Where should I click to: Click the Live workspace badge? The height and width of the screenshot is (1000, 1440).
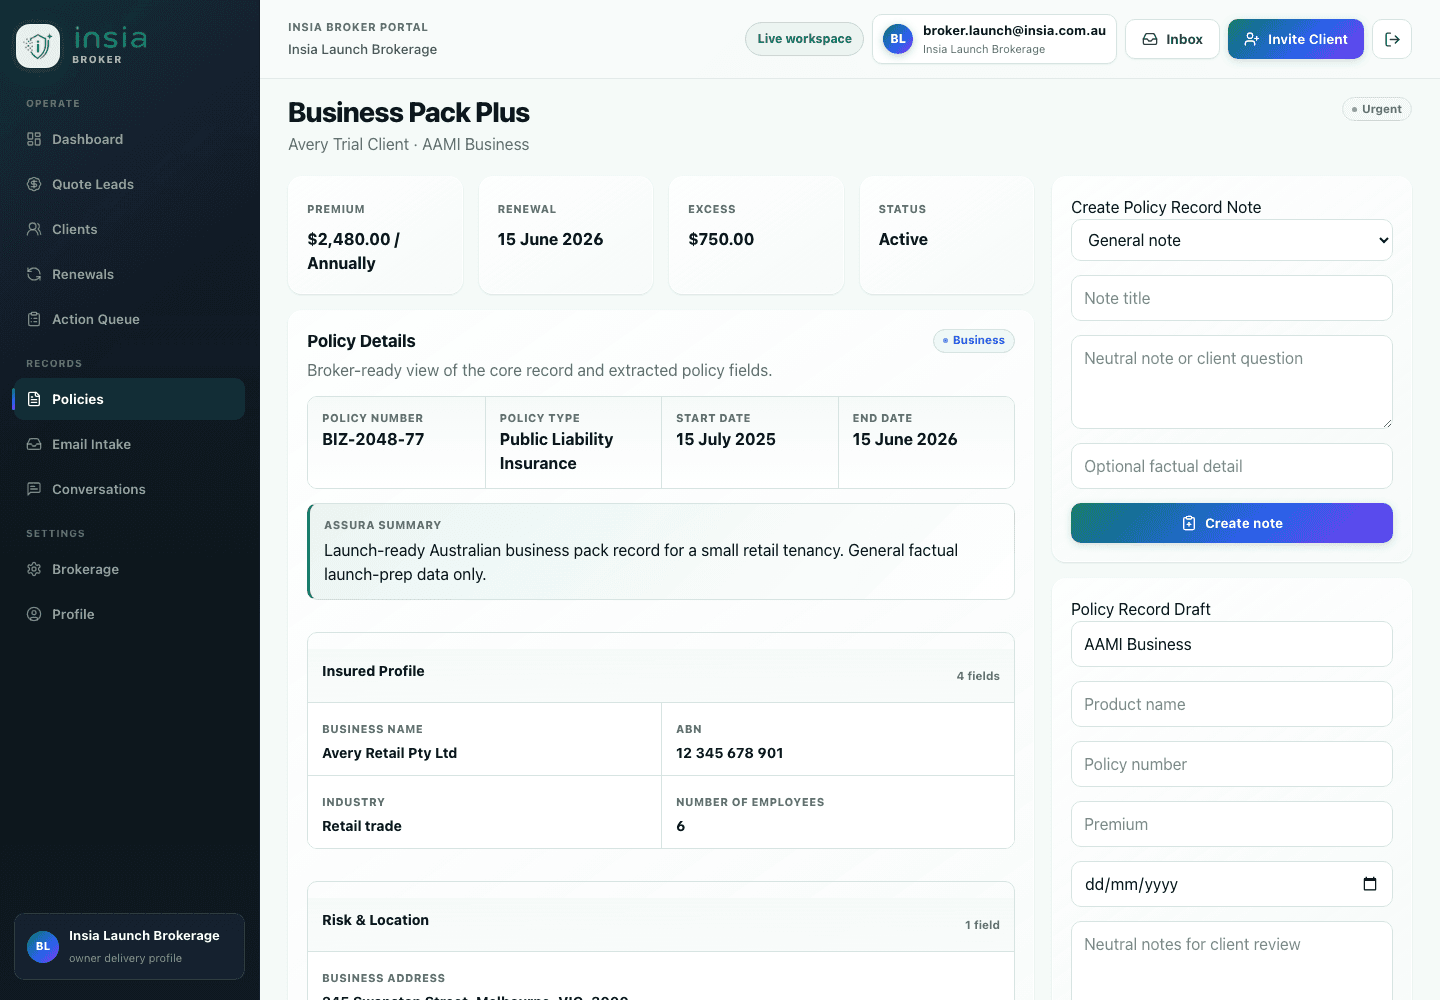[804, 39]
